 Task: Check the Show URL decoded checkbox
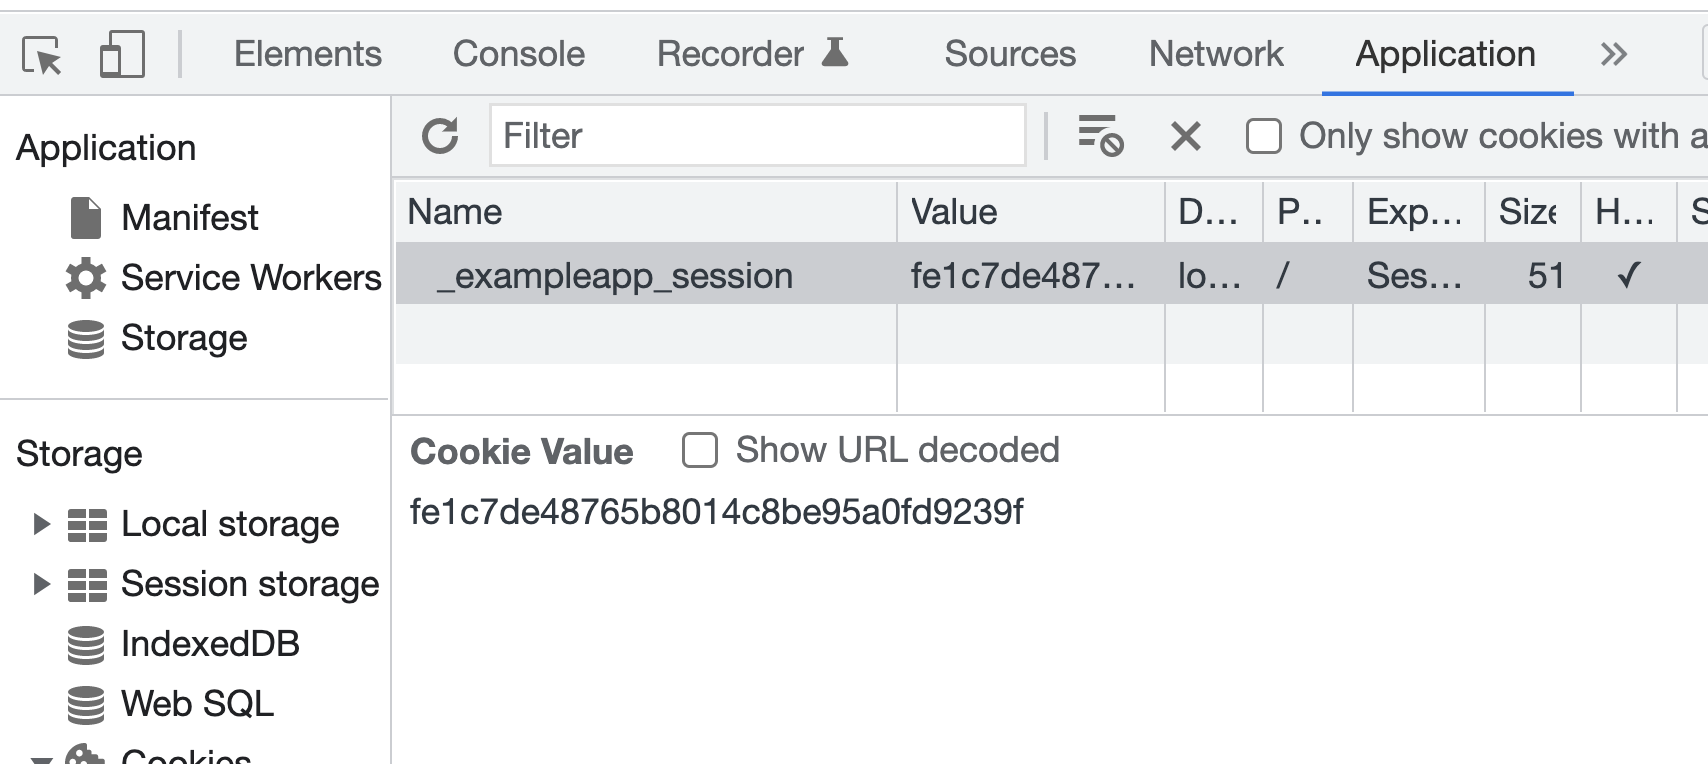tap(700, 450)
